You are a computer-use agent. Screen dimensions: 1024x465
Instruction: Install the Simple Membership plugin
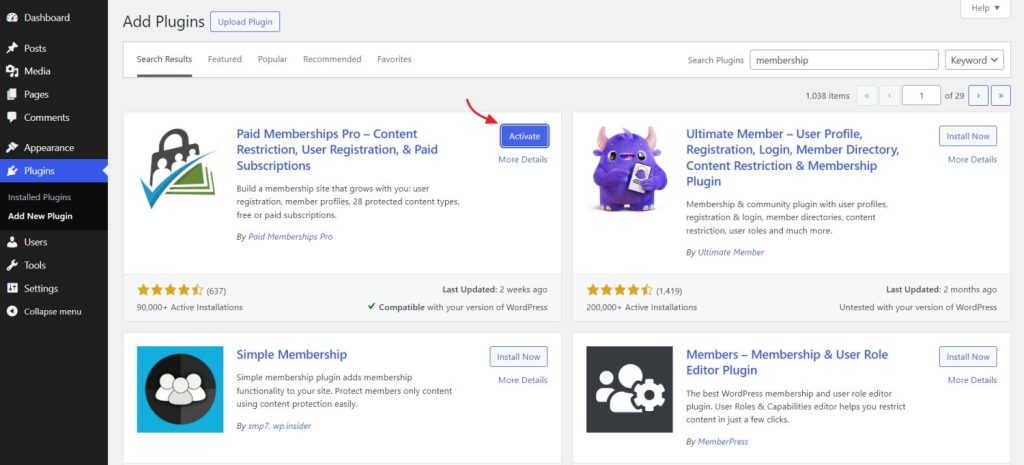point(519,357)
